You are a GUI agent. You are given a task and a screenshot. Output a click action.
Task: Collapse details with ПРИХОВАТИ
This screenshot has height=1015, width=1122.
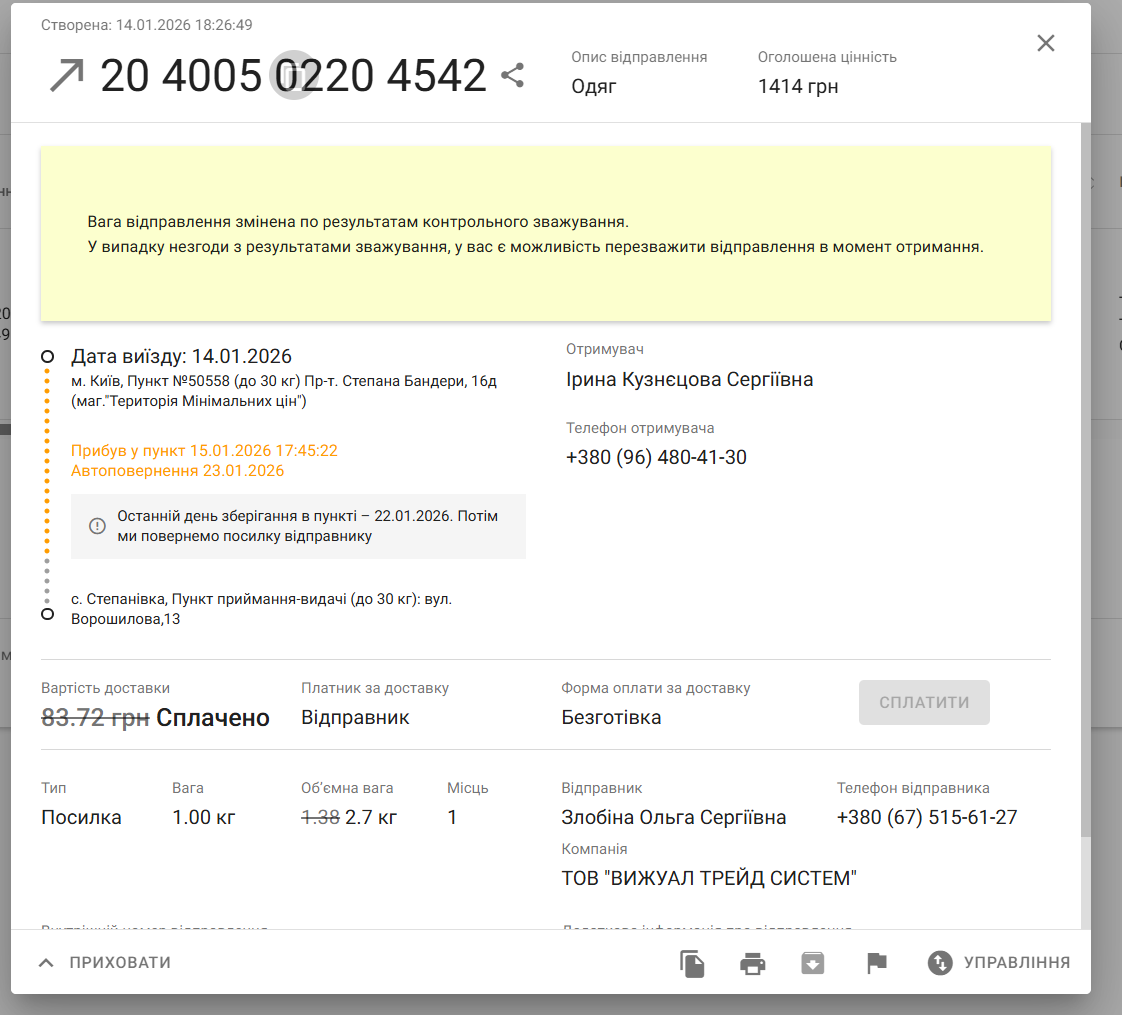pyautogui.click(x=104, y=963)
